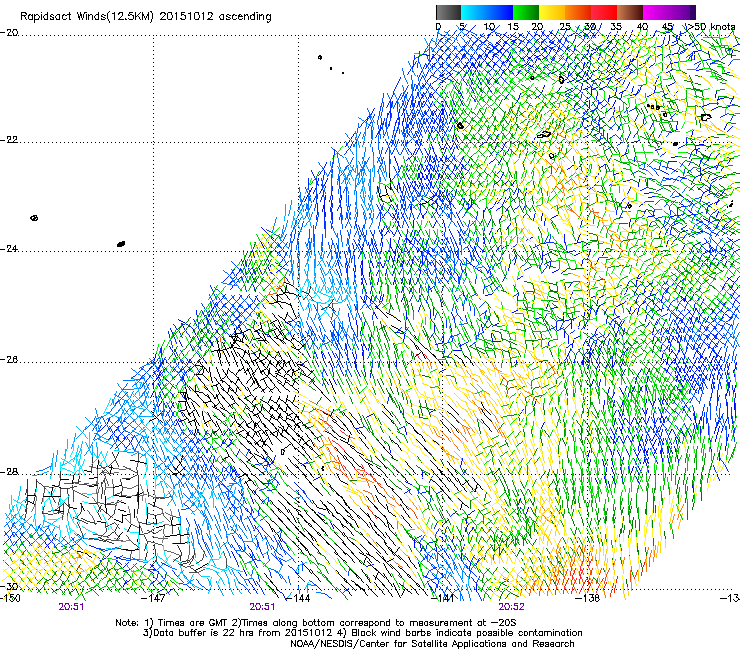This screenshot has height=650, width=740.
Task: Click the 'Data buffer is 22 hrs' note line
Action: [x=362, y=633]
